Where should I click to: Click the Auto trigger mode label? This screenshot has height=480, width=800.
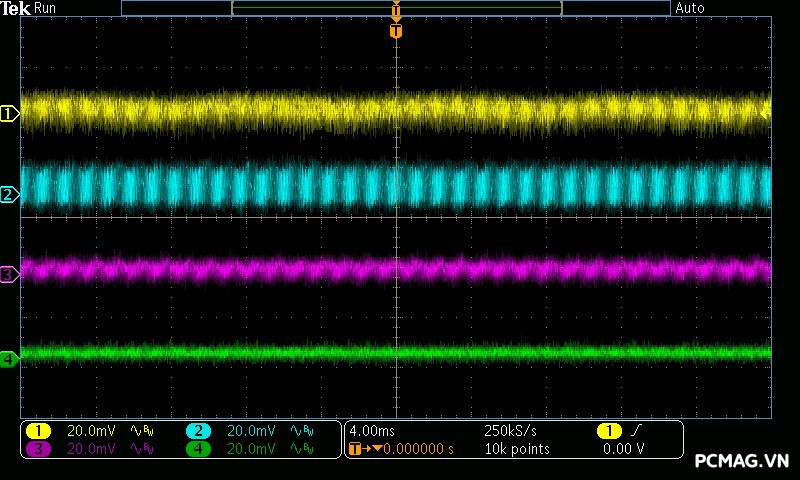click(690, 8)
